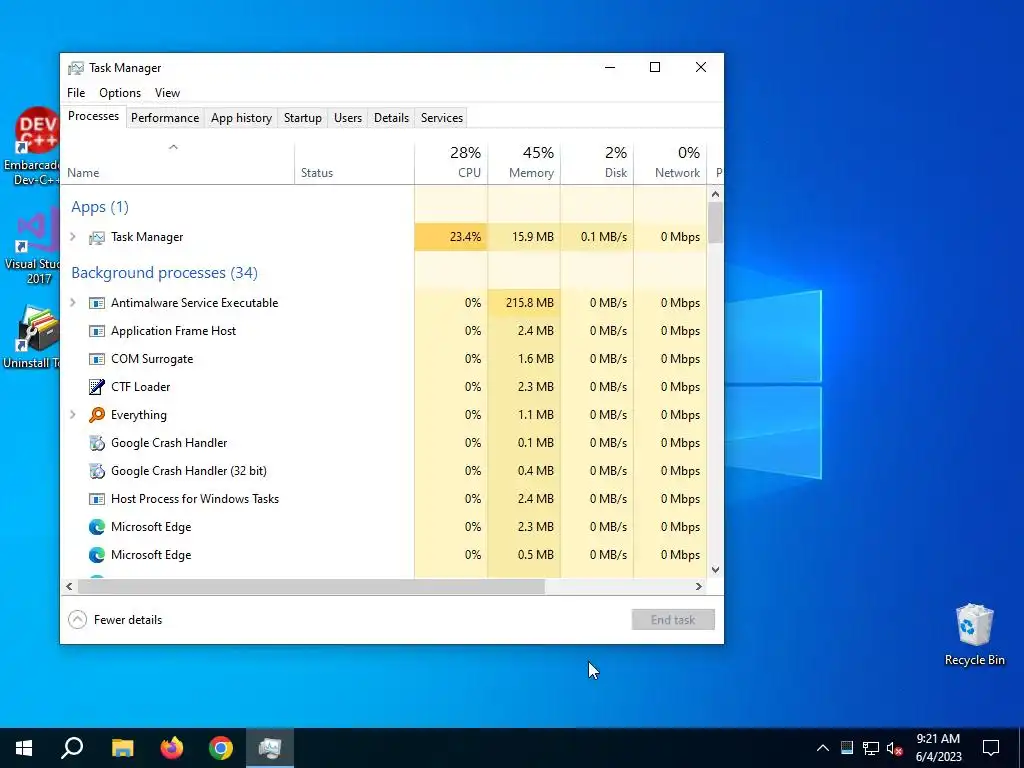Click the Everything magnifier icon
Viewport: 1024px width, 768px height.
97,415
